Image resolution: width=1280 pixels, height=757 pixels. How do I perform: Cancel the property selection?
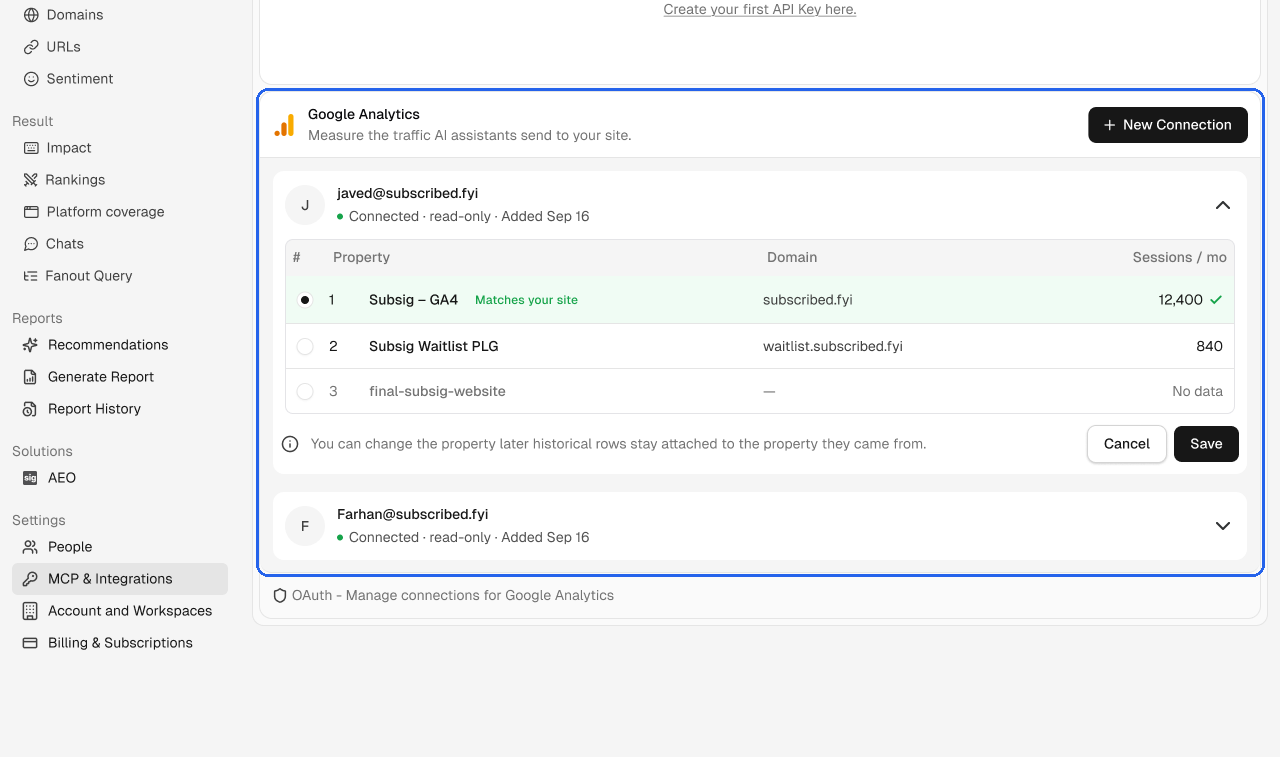click(1127, 444)
